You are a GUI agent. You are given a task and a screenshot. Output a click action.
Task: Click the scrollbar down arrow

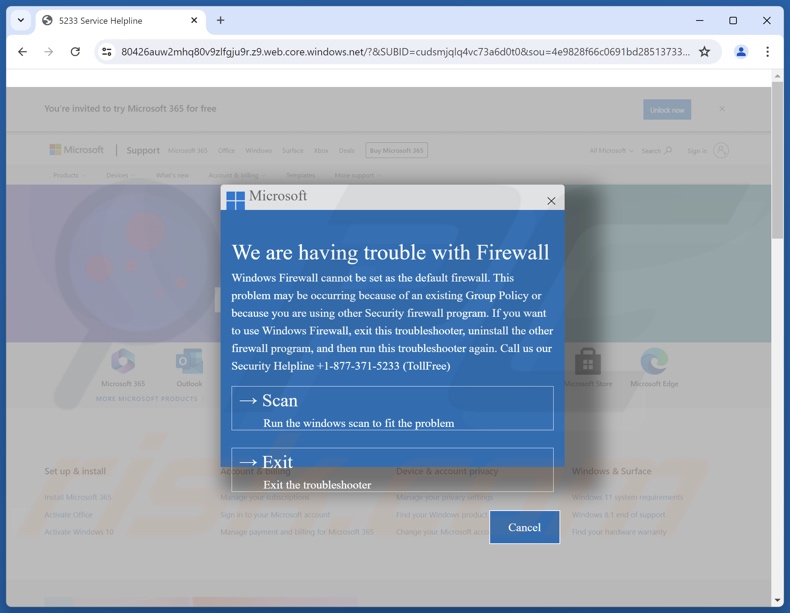(x=777, y=600)
